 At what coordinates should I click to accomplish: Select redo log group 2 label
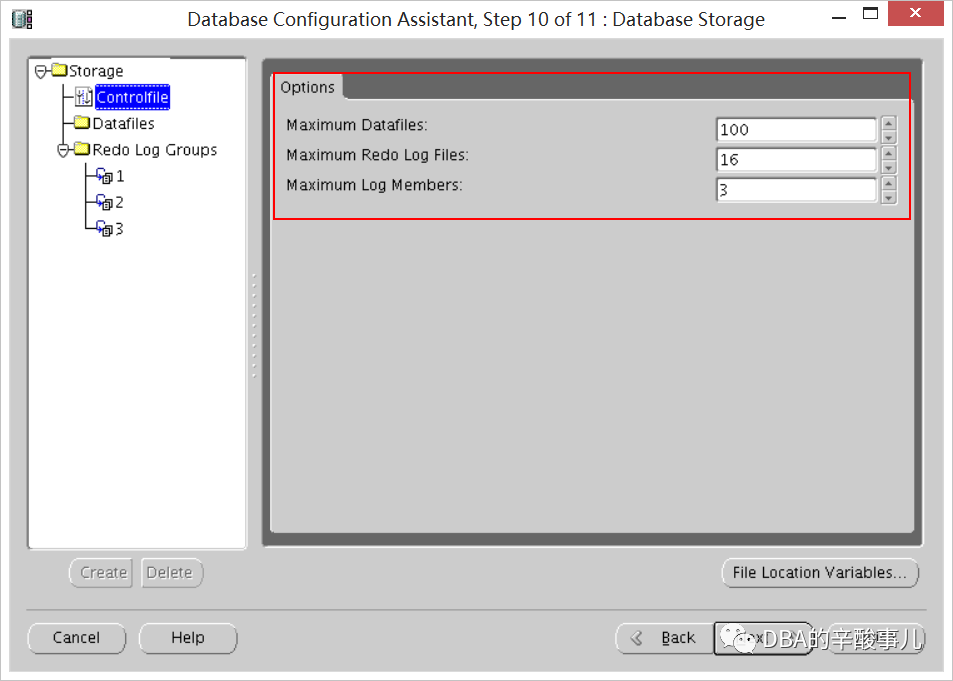119,202
